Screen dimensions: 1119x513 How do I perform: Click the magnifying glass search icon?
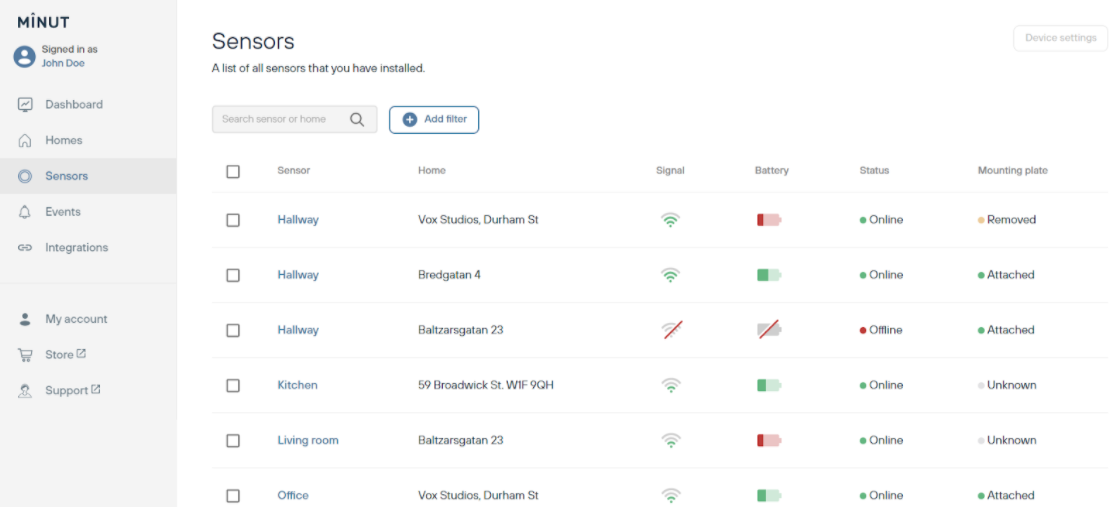[x=357, y=120]
